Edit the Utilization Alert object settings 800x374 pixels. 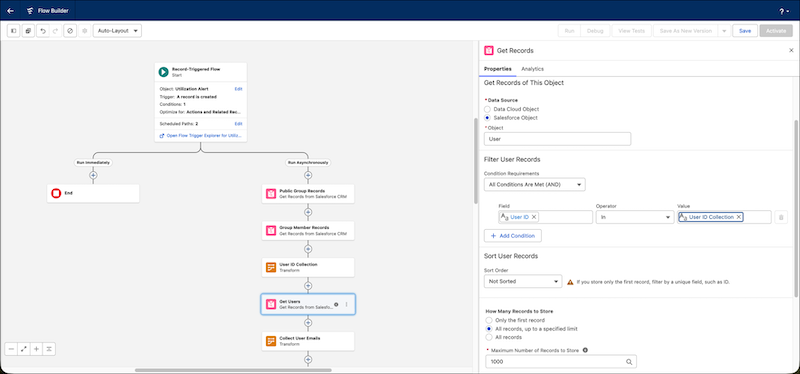pos(238,89)
